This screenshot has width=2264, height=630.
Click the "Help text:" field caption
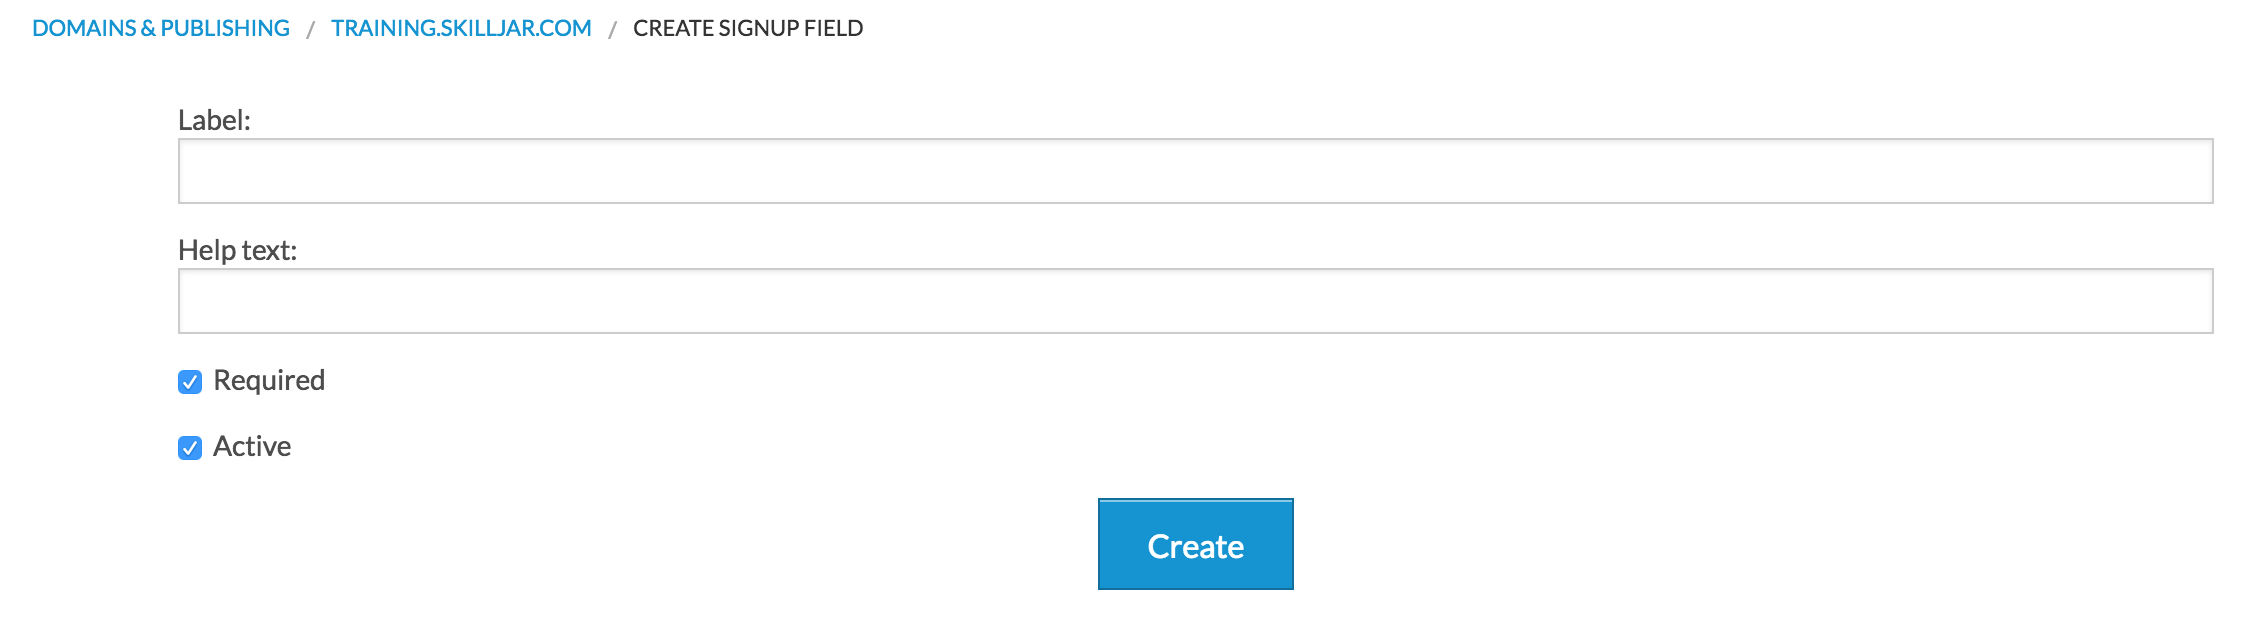tap(237, 250)
